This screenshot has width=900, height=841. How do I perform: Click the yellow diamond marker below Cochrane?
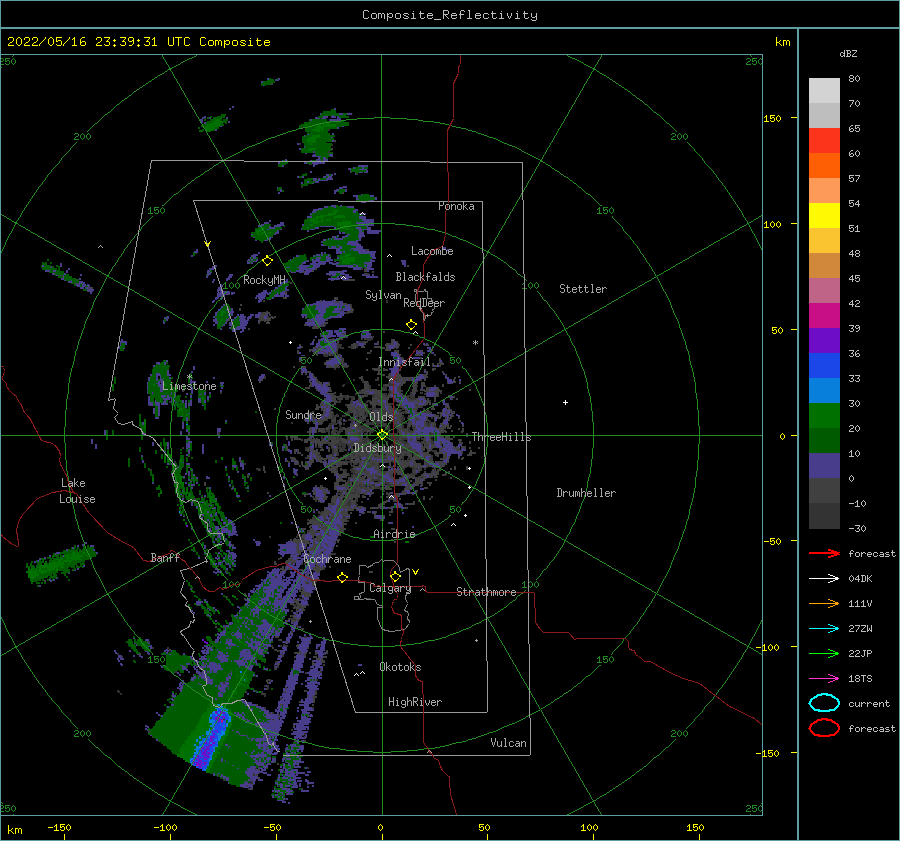(x=343, y=578)
